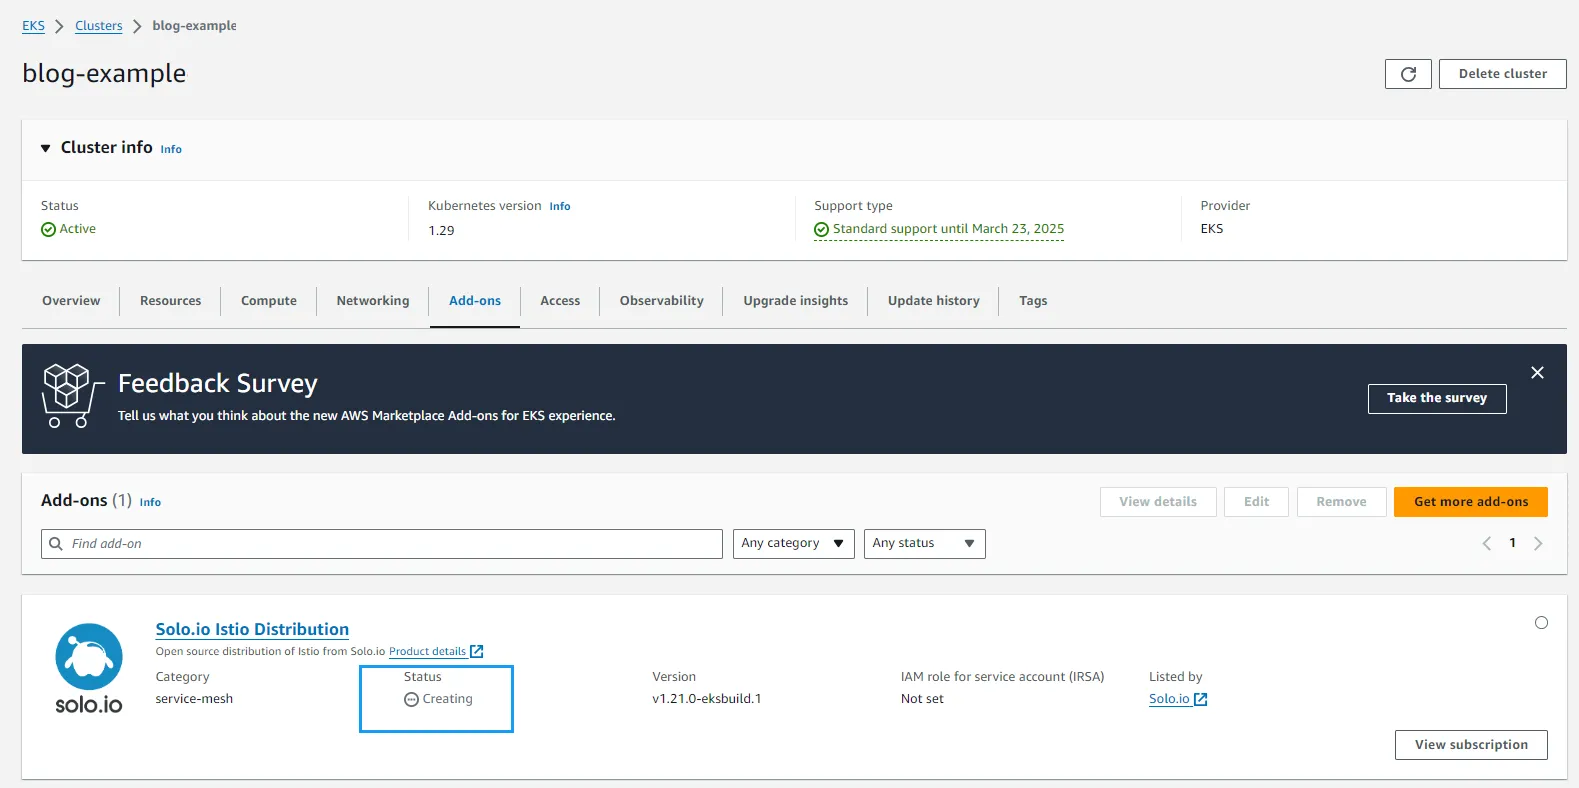Image resolution: width=1579 pixels, height=788 pixels.
Task: Click Get more add-ons button
Action: tap(1471, 502)
